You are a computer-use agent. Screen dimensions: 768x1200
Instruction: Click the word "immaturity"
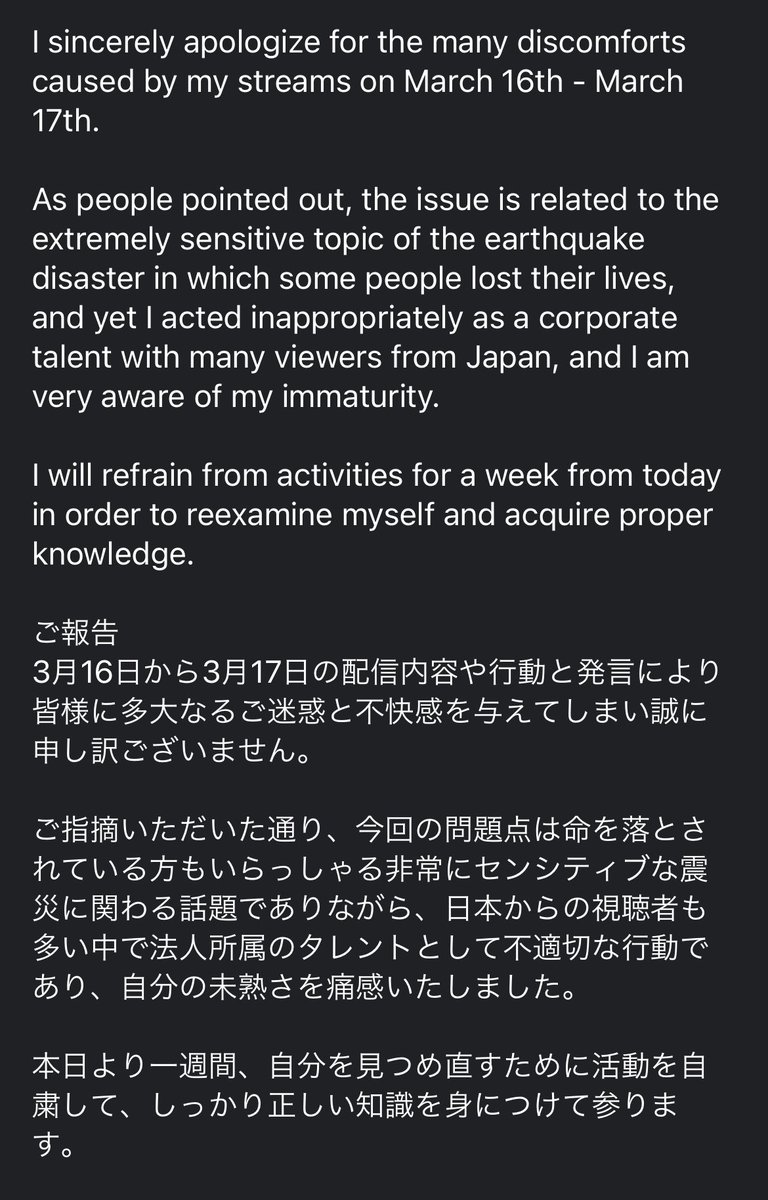(x=354, y=392)
